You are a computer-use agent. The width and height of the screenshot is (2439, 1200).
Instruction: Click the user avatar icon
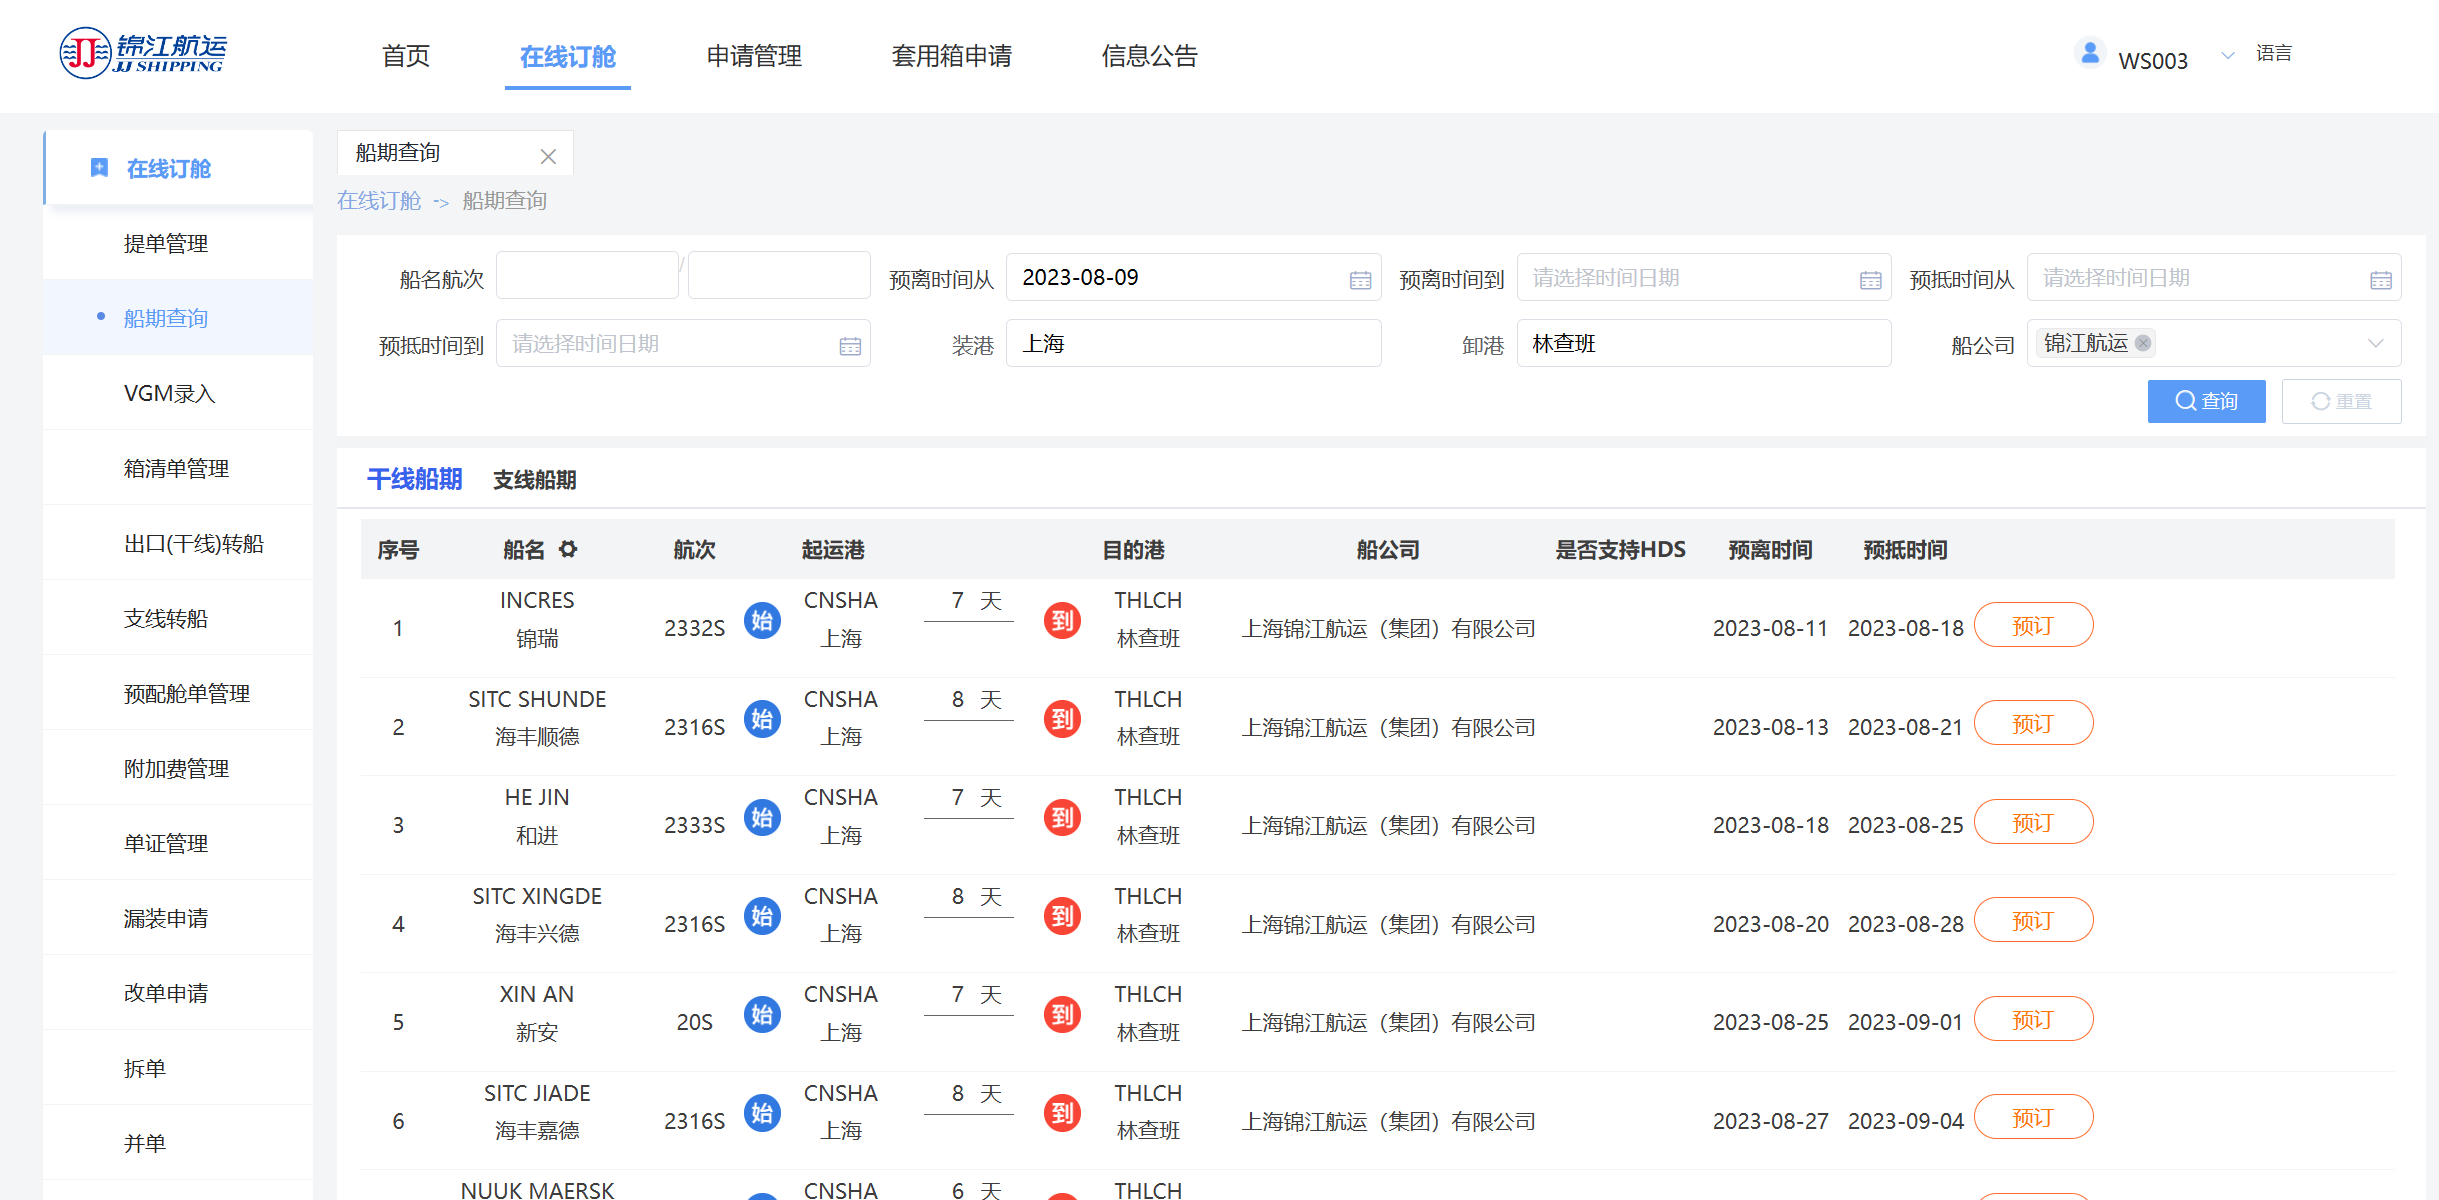(2090, 53)
